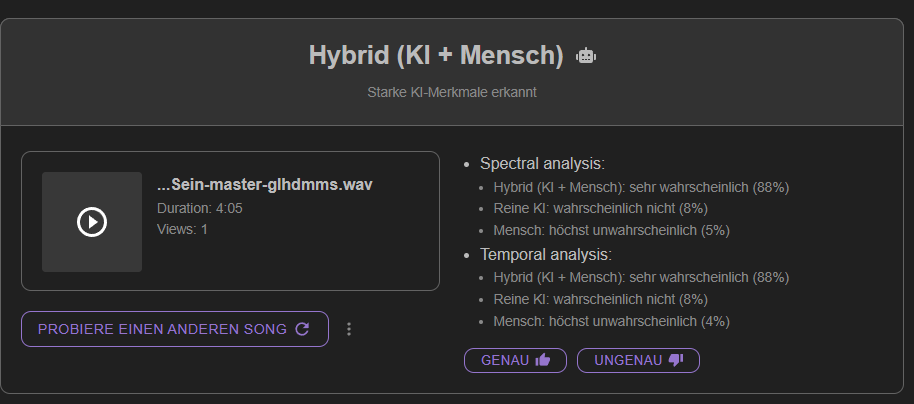Click the PROBIERE EINEN ANDEREN SONG text
Viewport: 914px width, 404px height.
coord(162,329)
